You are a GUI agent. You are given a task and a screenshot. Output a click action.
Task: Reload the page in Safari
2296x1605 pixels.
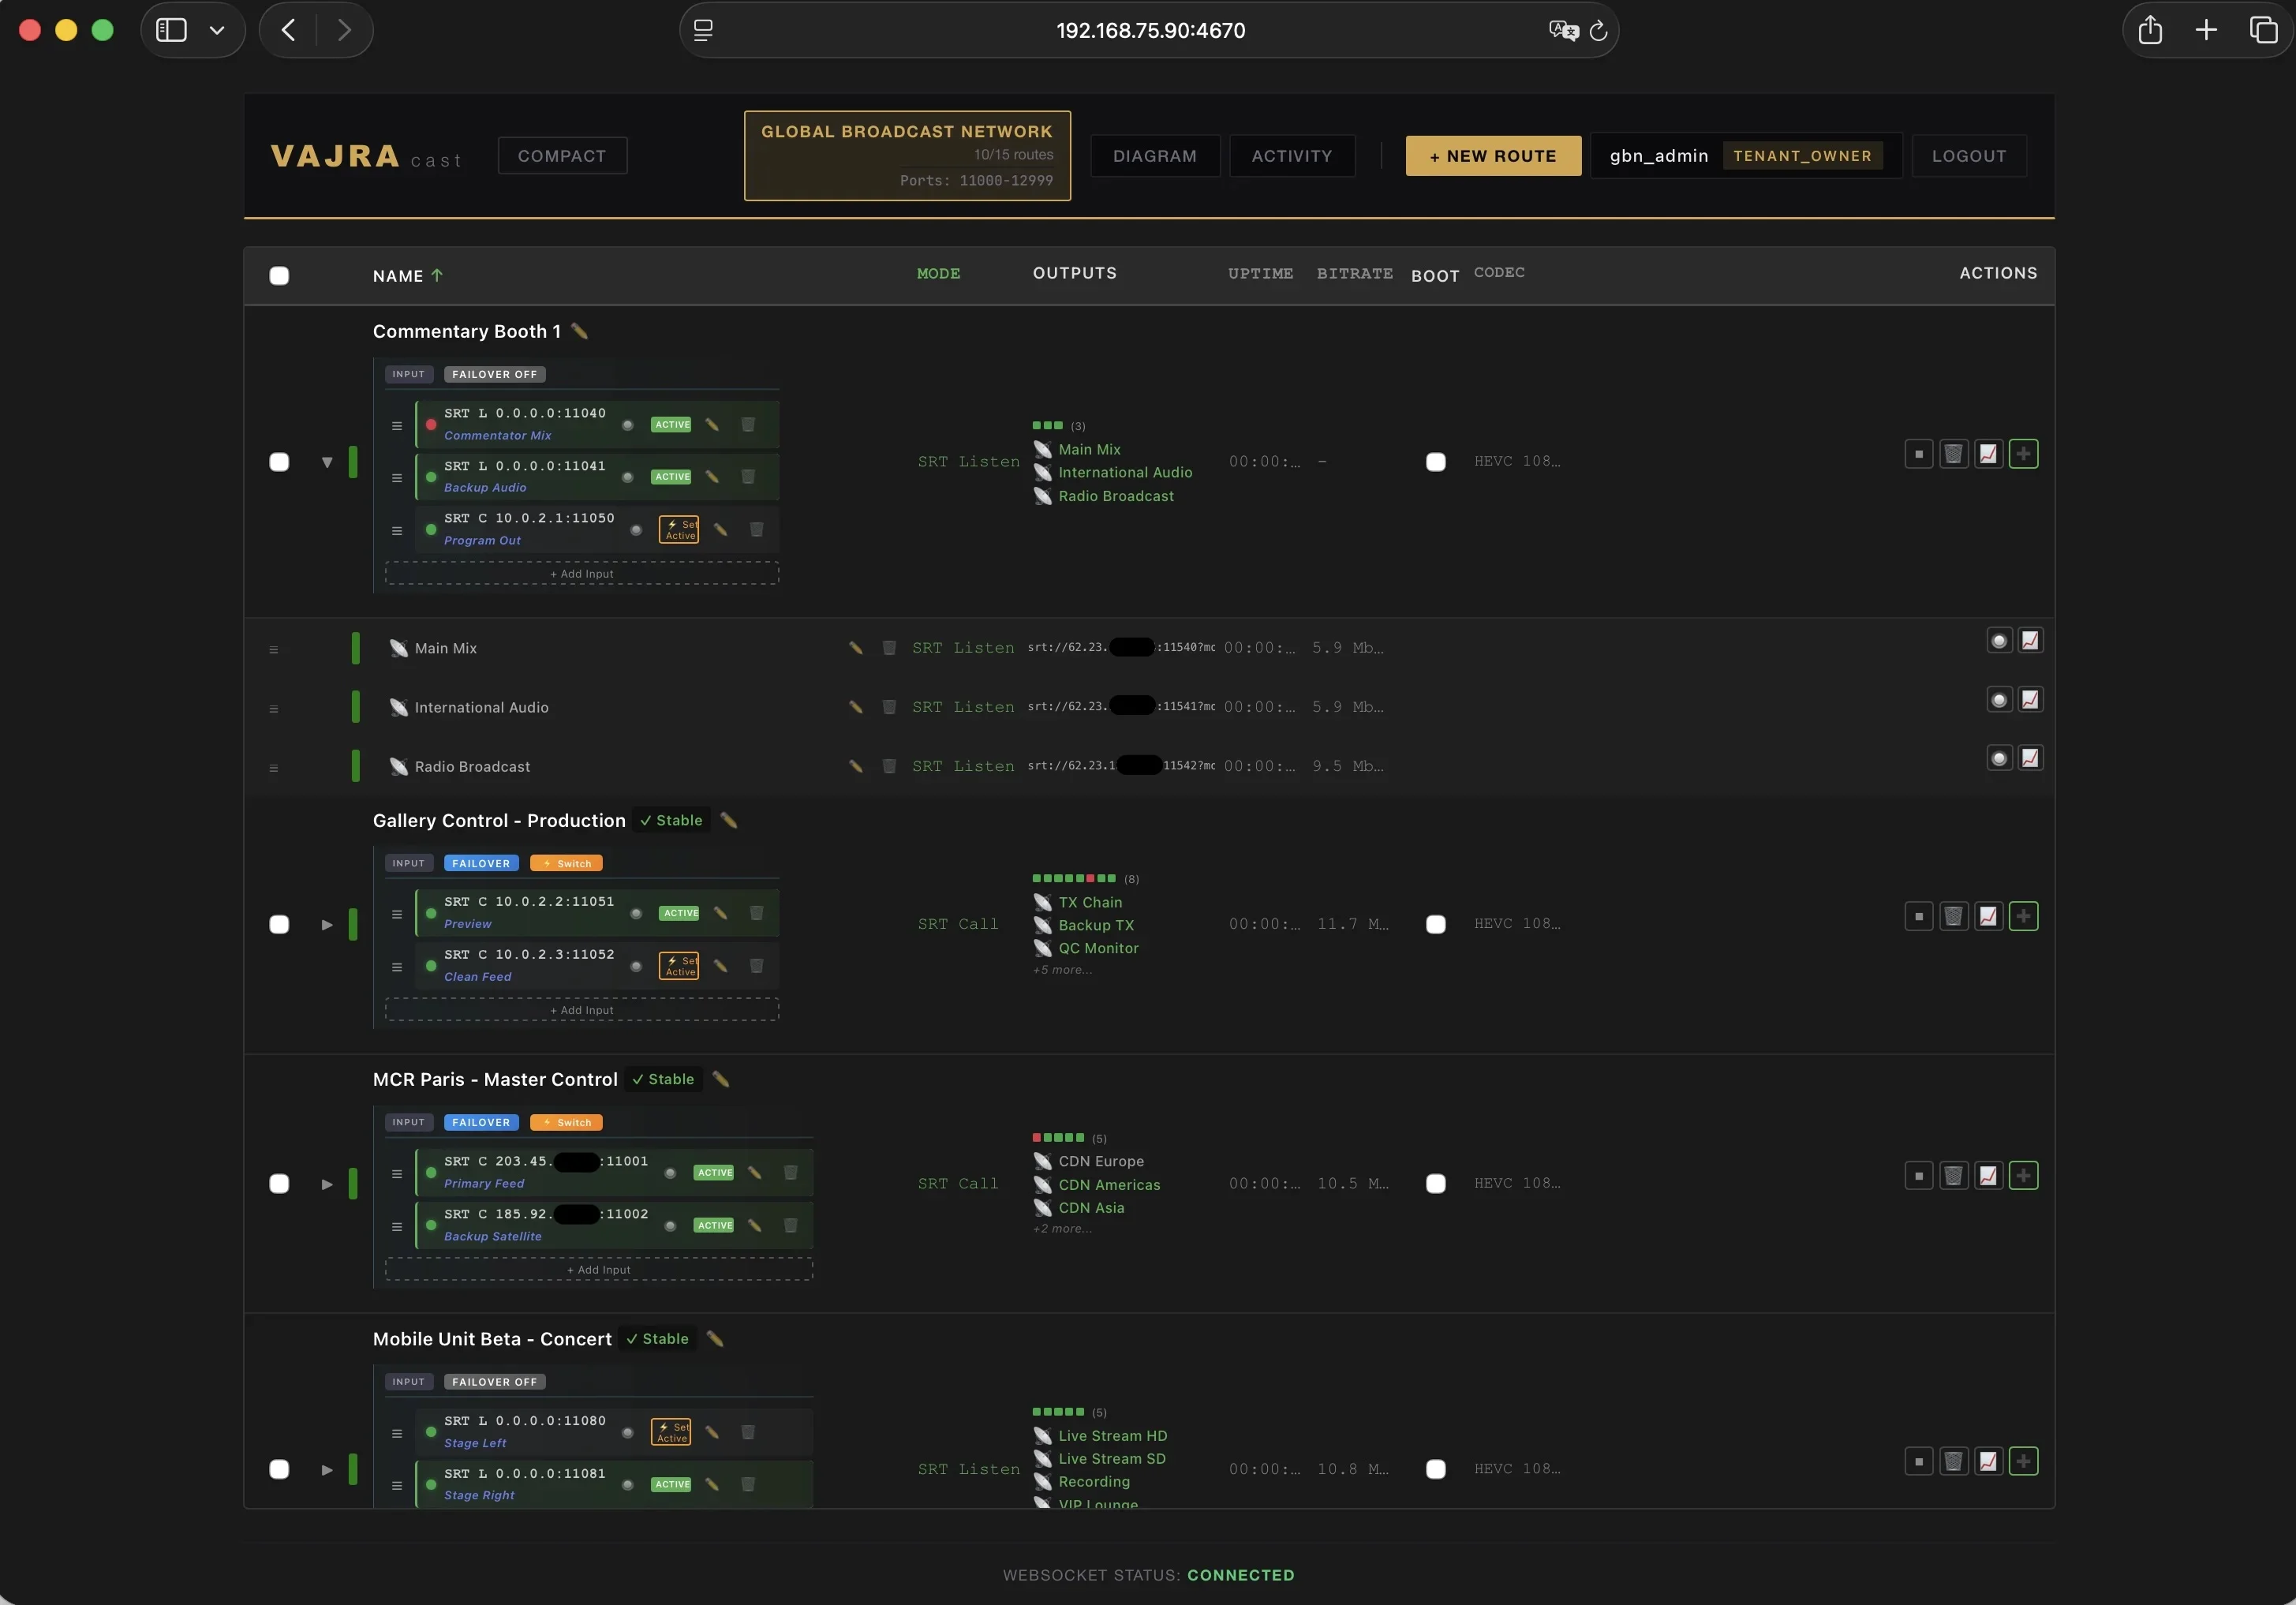coord(1598,30)
